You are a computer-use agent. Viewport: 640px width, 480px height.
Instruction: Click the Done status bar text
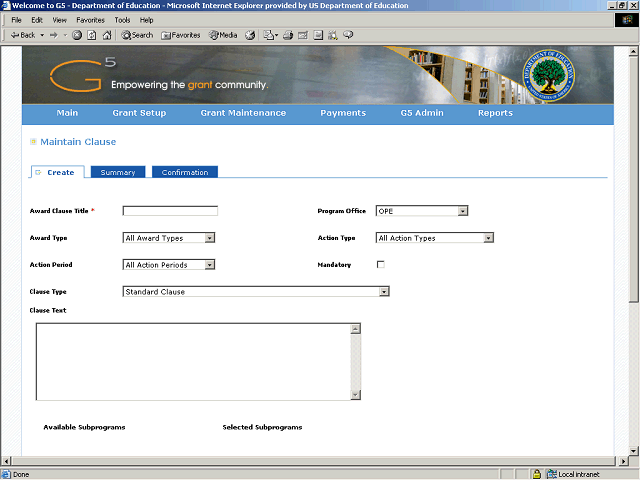tap(21, 474)
